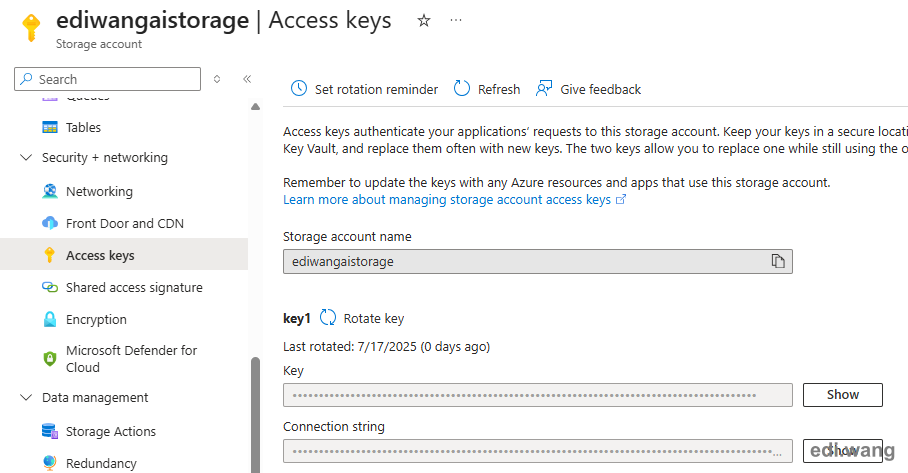Click the sidebar scrollbar thumb
Image resolution: width=908 pixels, height=473 pixels.
coord(255,415)
